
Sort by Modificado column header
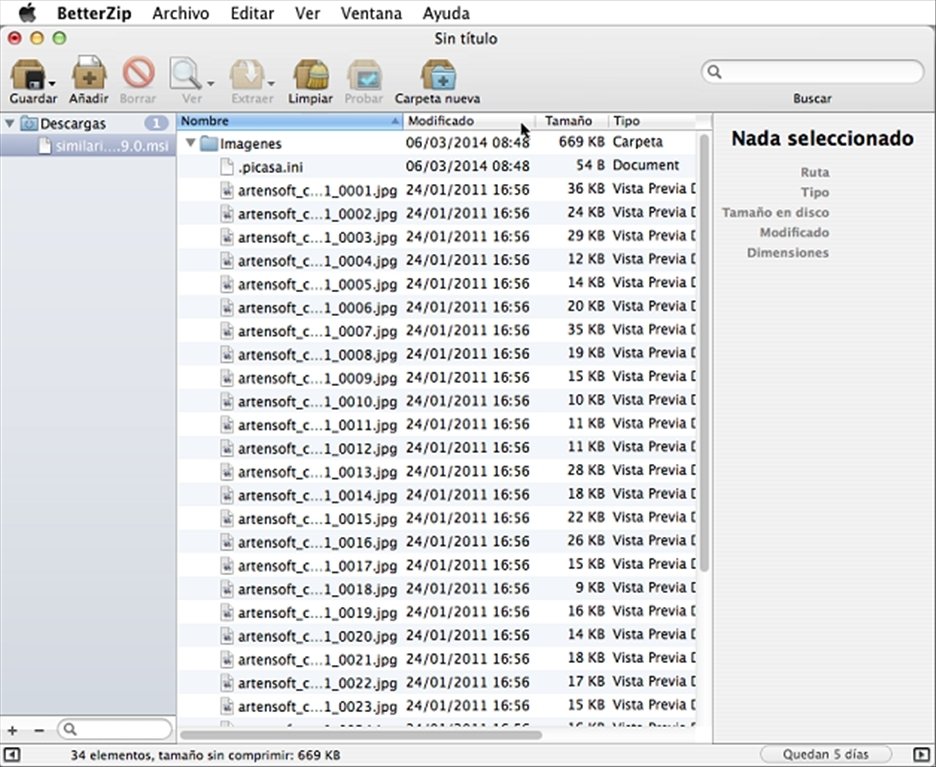pos(469,121)
